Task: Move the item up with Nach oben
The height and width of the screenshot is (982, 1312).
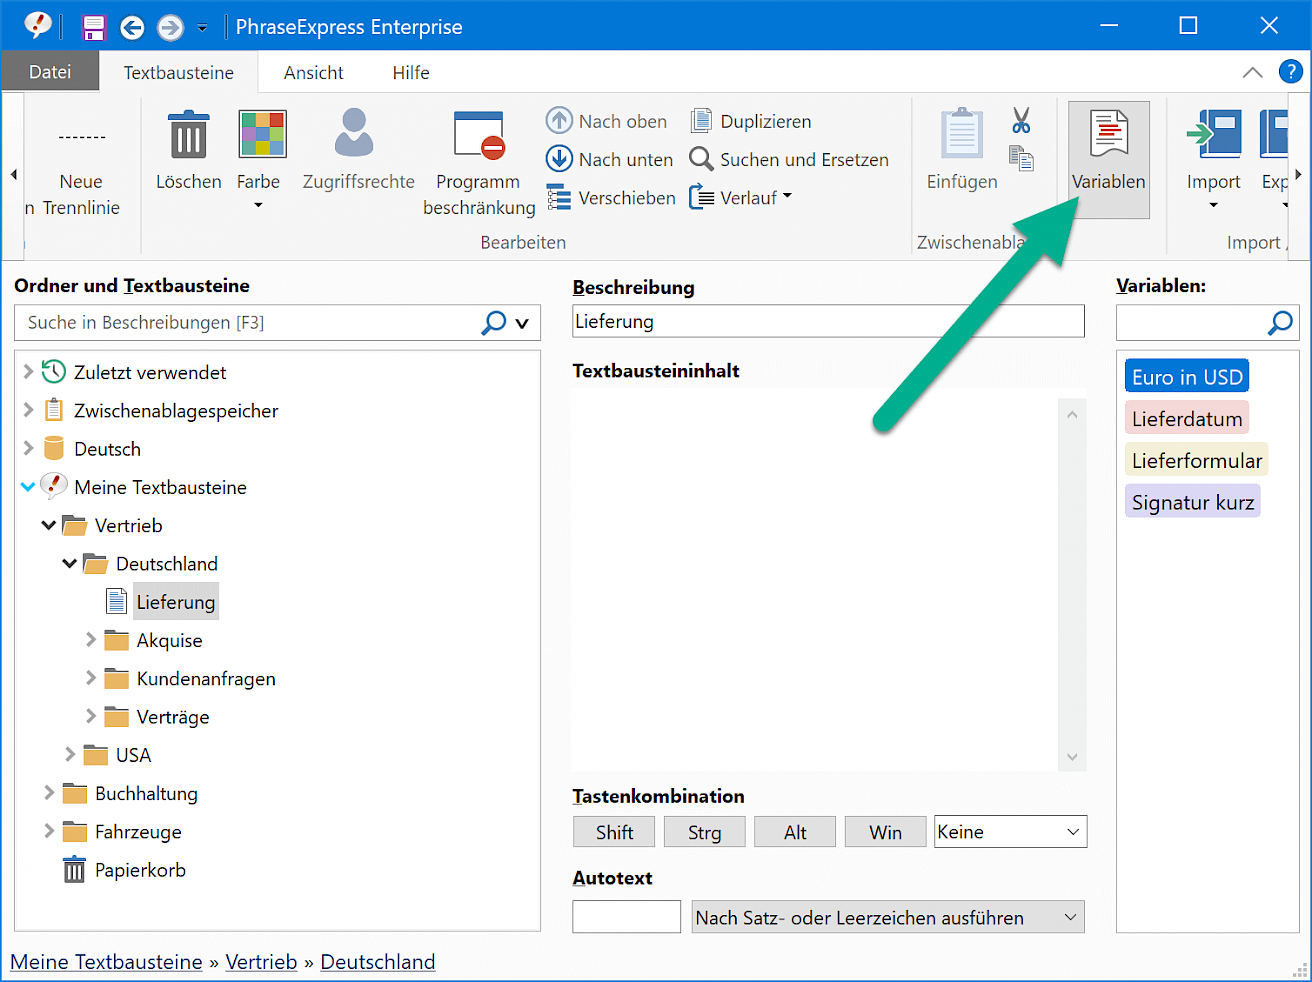Action: pos(607,121)
